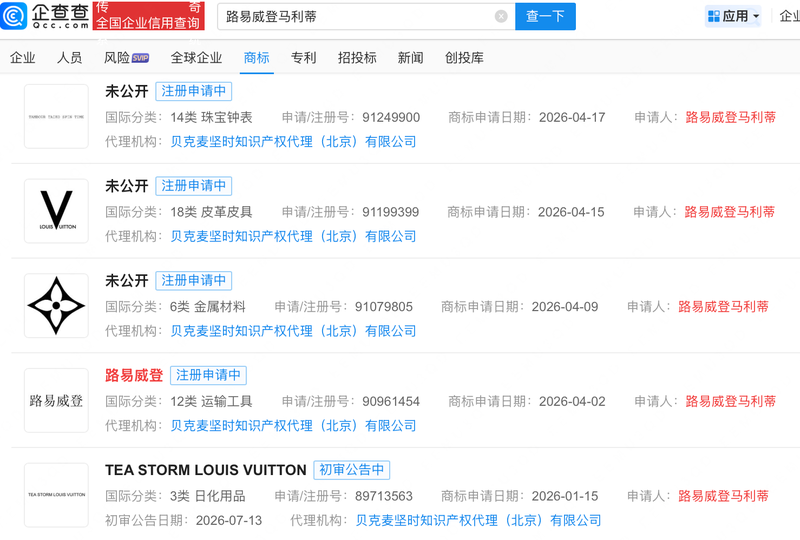This screenshot has width=800, height=540.
Task: Click the 初审公告中 status tag
Action: 352,470
